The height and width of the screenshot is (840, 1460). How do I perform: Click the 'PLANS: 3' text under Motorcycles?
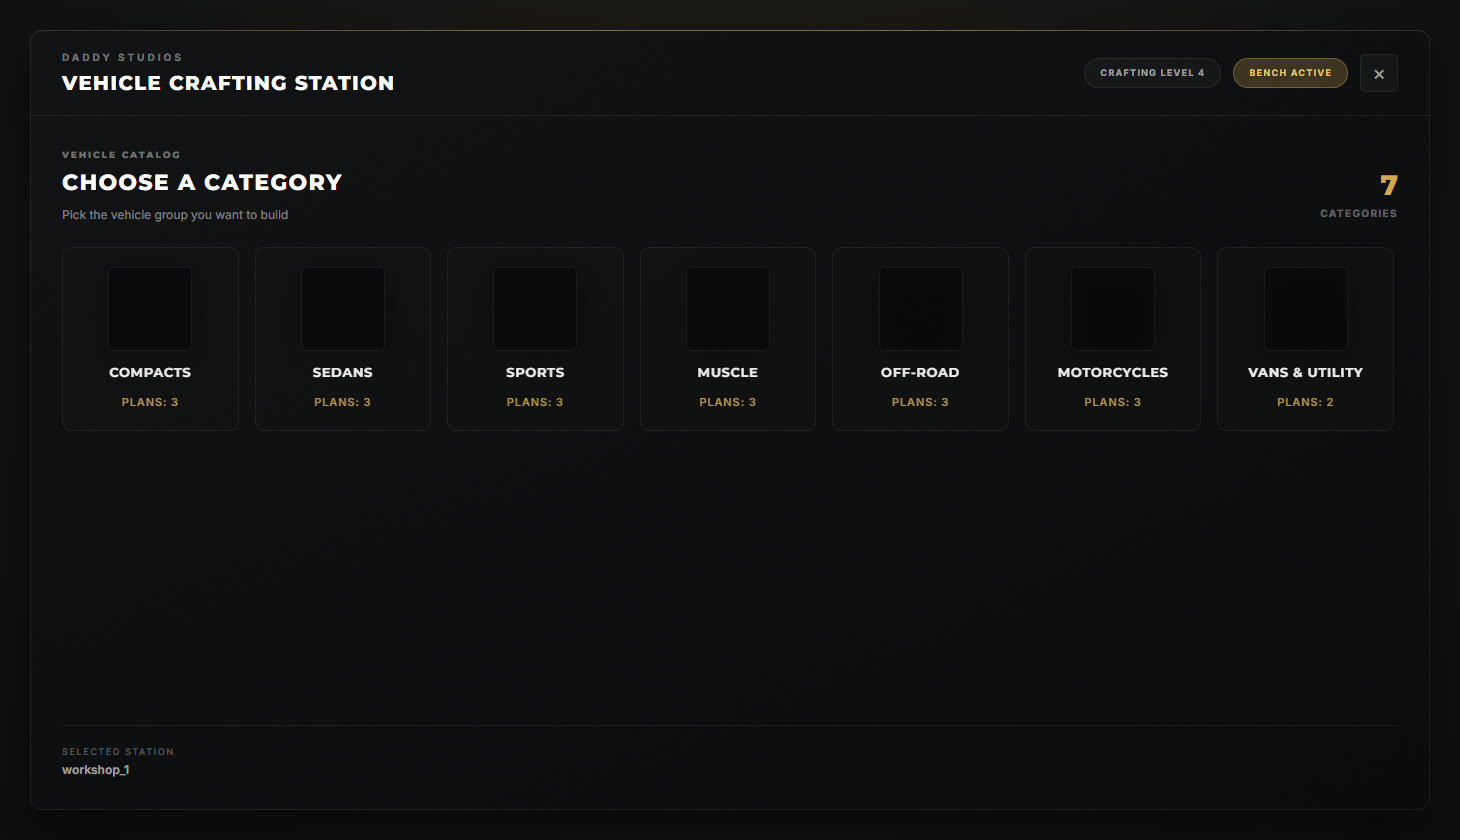(1113, 402)
